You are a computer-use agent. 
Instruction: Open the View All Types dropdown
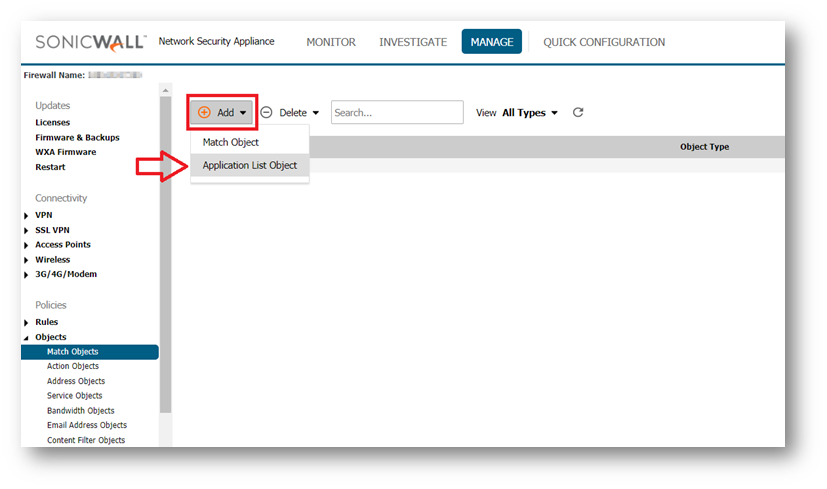[529, 113]
